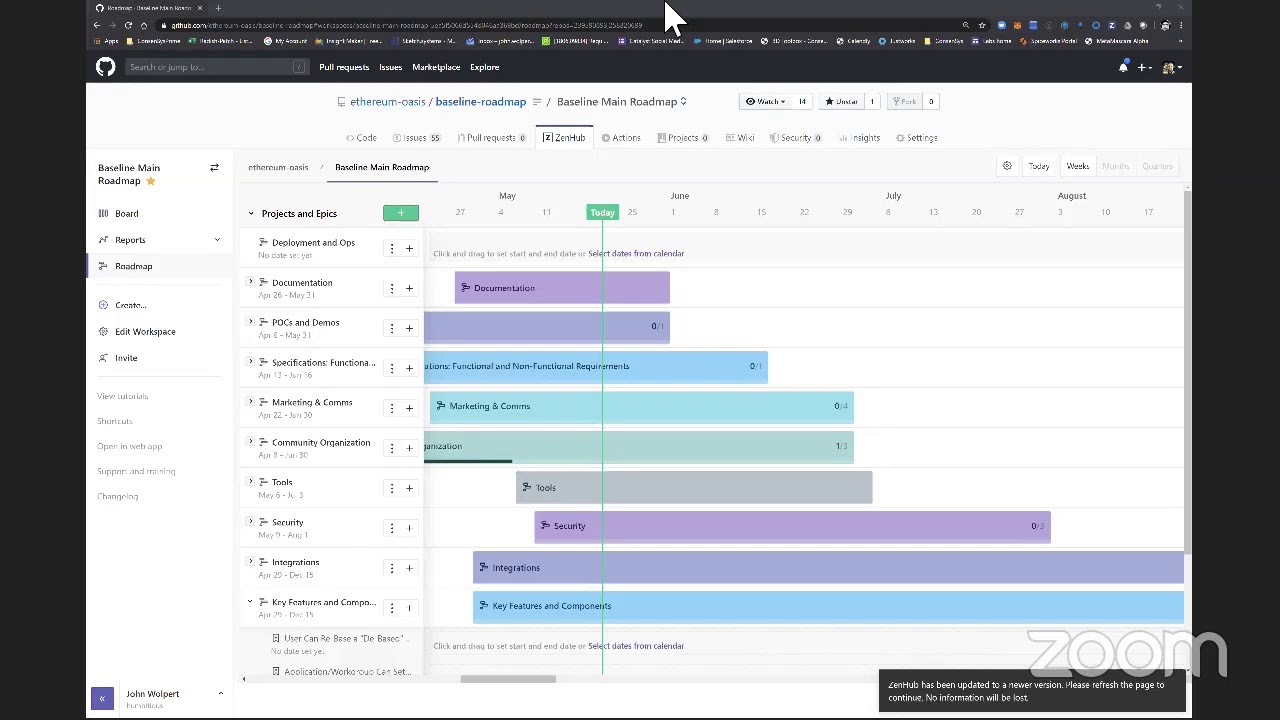The height and width of the screenshot is (720, 1280).
Task: Open the three-dot menu for Specifications row
Action: pyautogui.click(x=392, y=368)
